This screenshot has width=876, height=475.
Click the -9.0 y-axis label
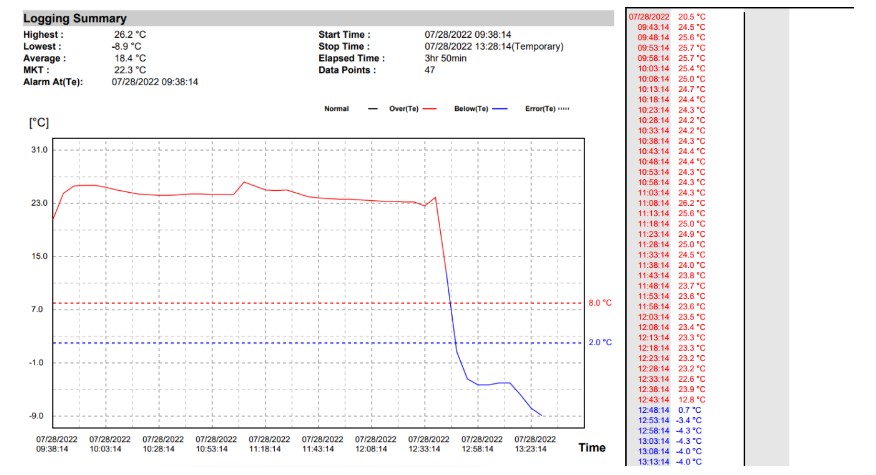36,416
